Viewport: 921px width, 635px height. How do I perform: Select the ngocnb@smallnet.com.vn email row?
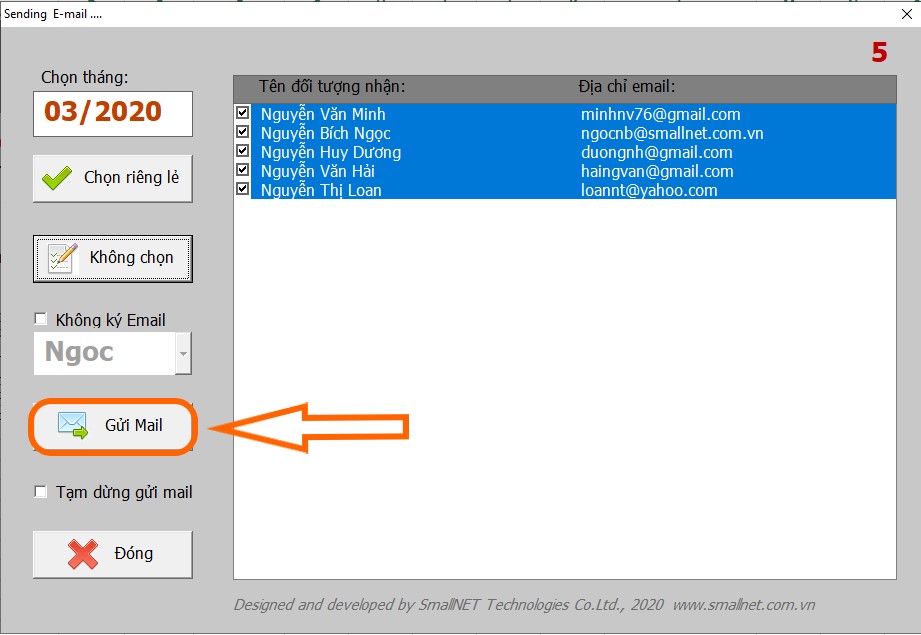pos(672,133)
